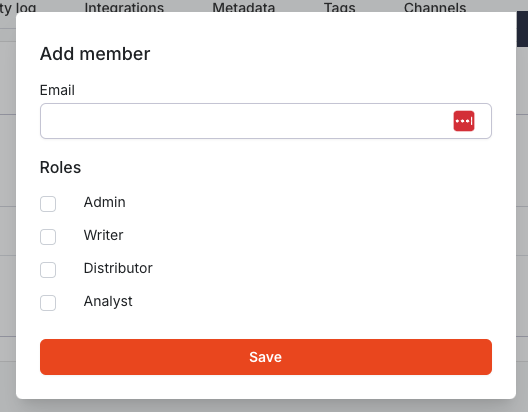Click the Add member dialog heading
Image resolution: width=528 pixels, height=412 pixels.
click(x=95, y=54)
